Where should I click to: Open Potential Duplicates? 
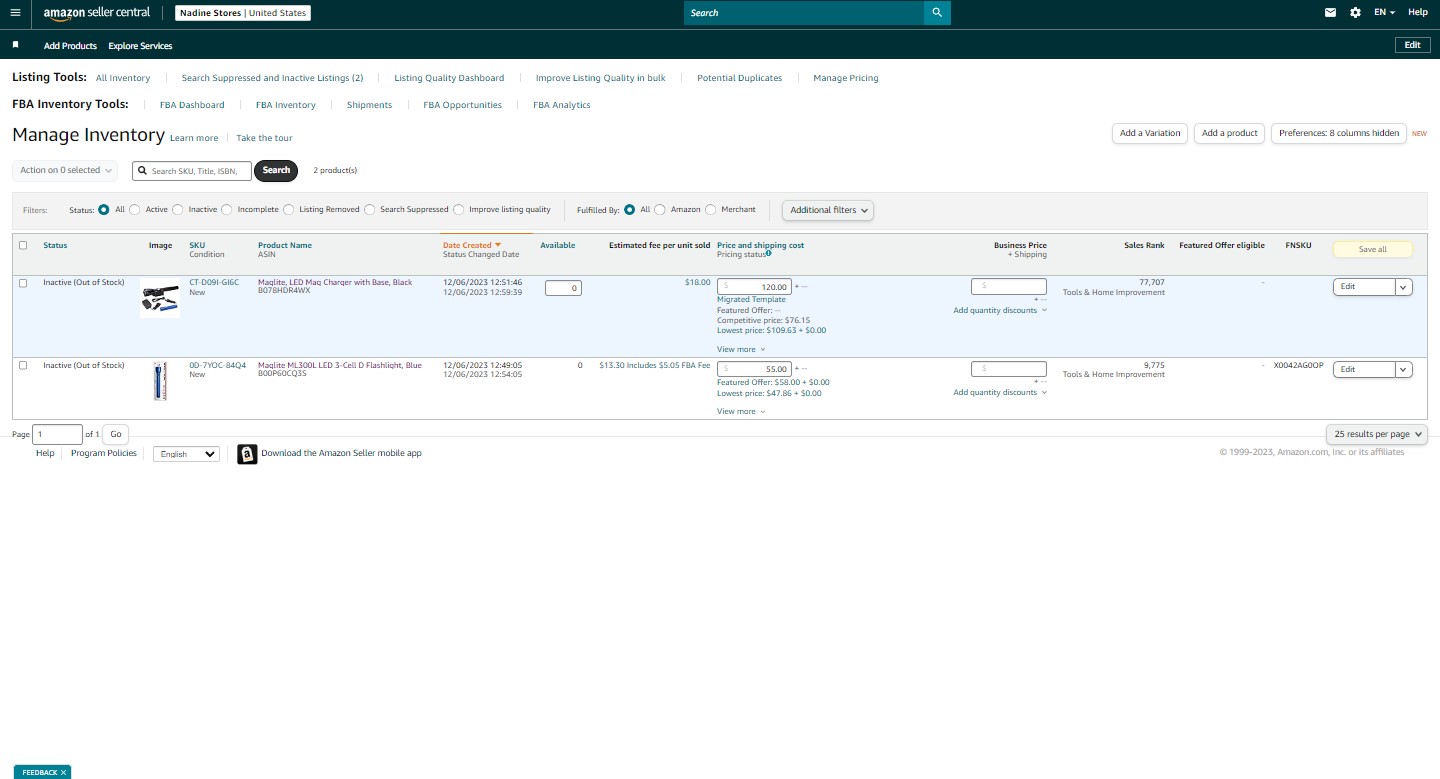click(x=739, y=78)
